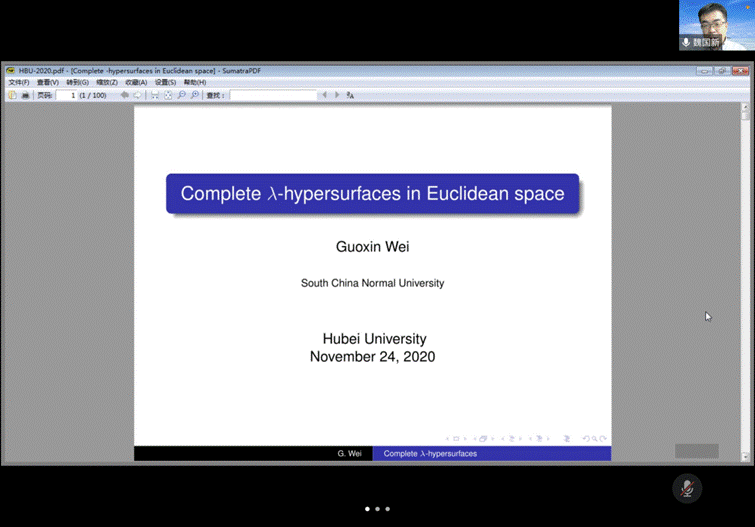Image resolution: width=755 pixels, height=527 pixels.
Task: Click the Fit Page icon
Action: click(168, 95)
